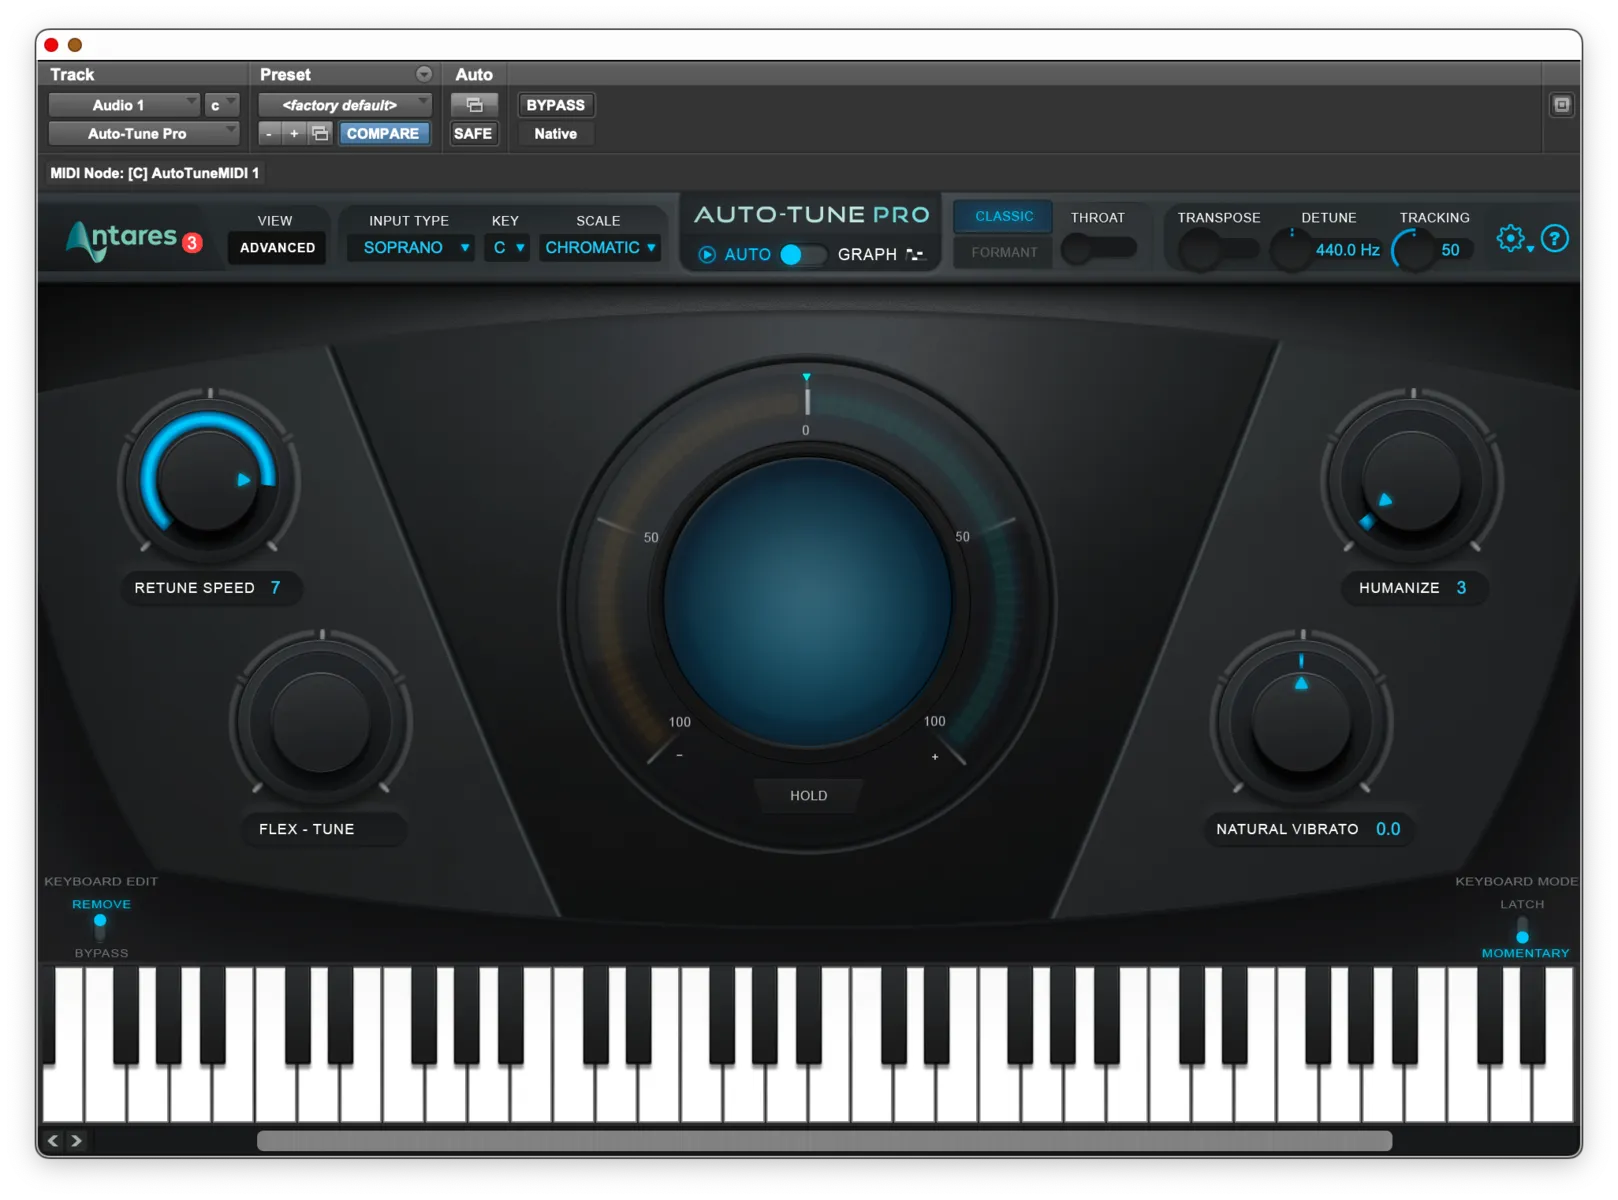The width and height of the screenshot is (1618, 1200).
Task: Click the play icon next to AUTO
Action: pos(708,255)
